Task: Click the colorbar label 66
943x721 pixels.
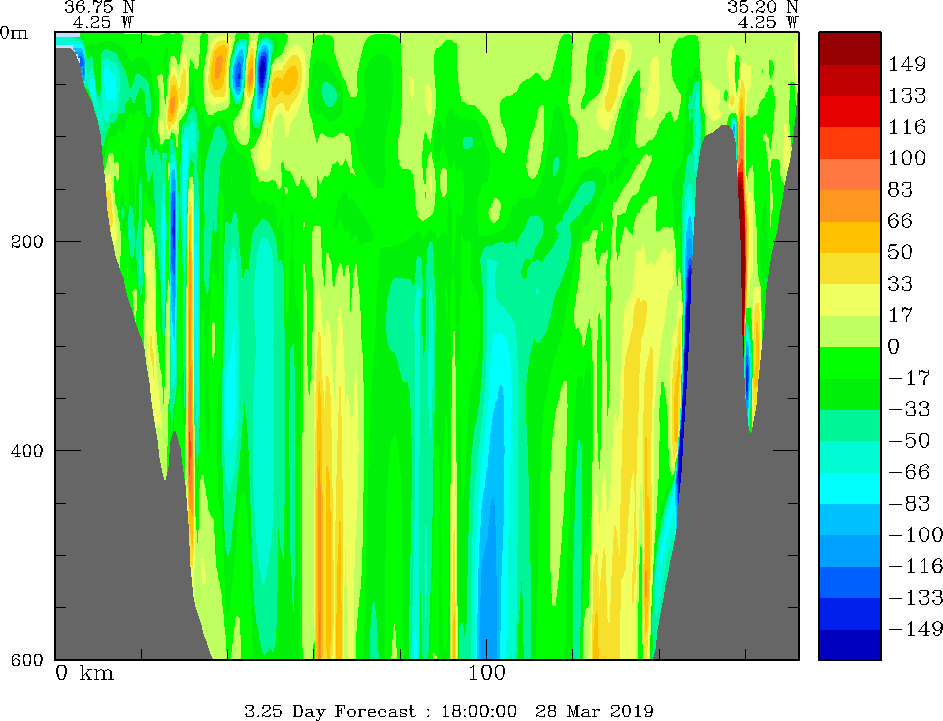Action: [x=900, y=221]
